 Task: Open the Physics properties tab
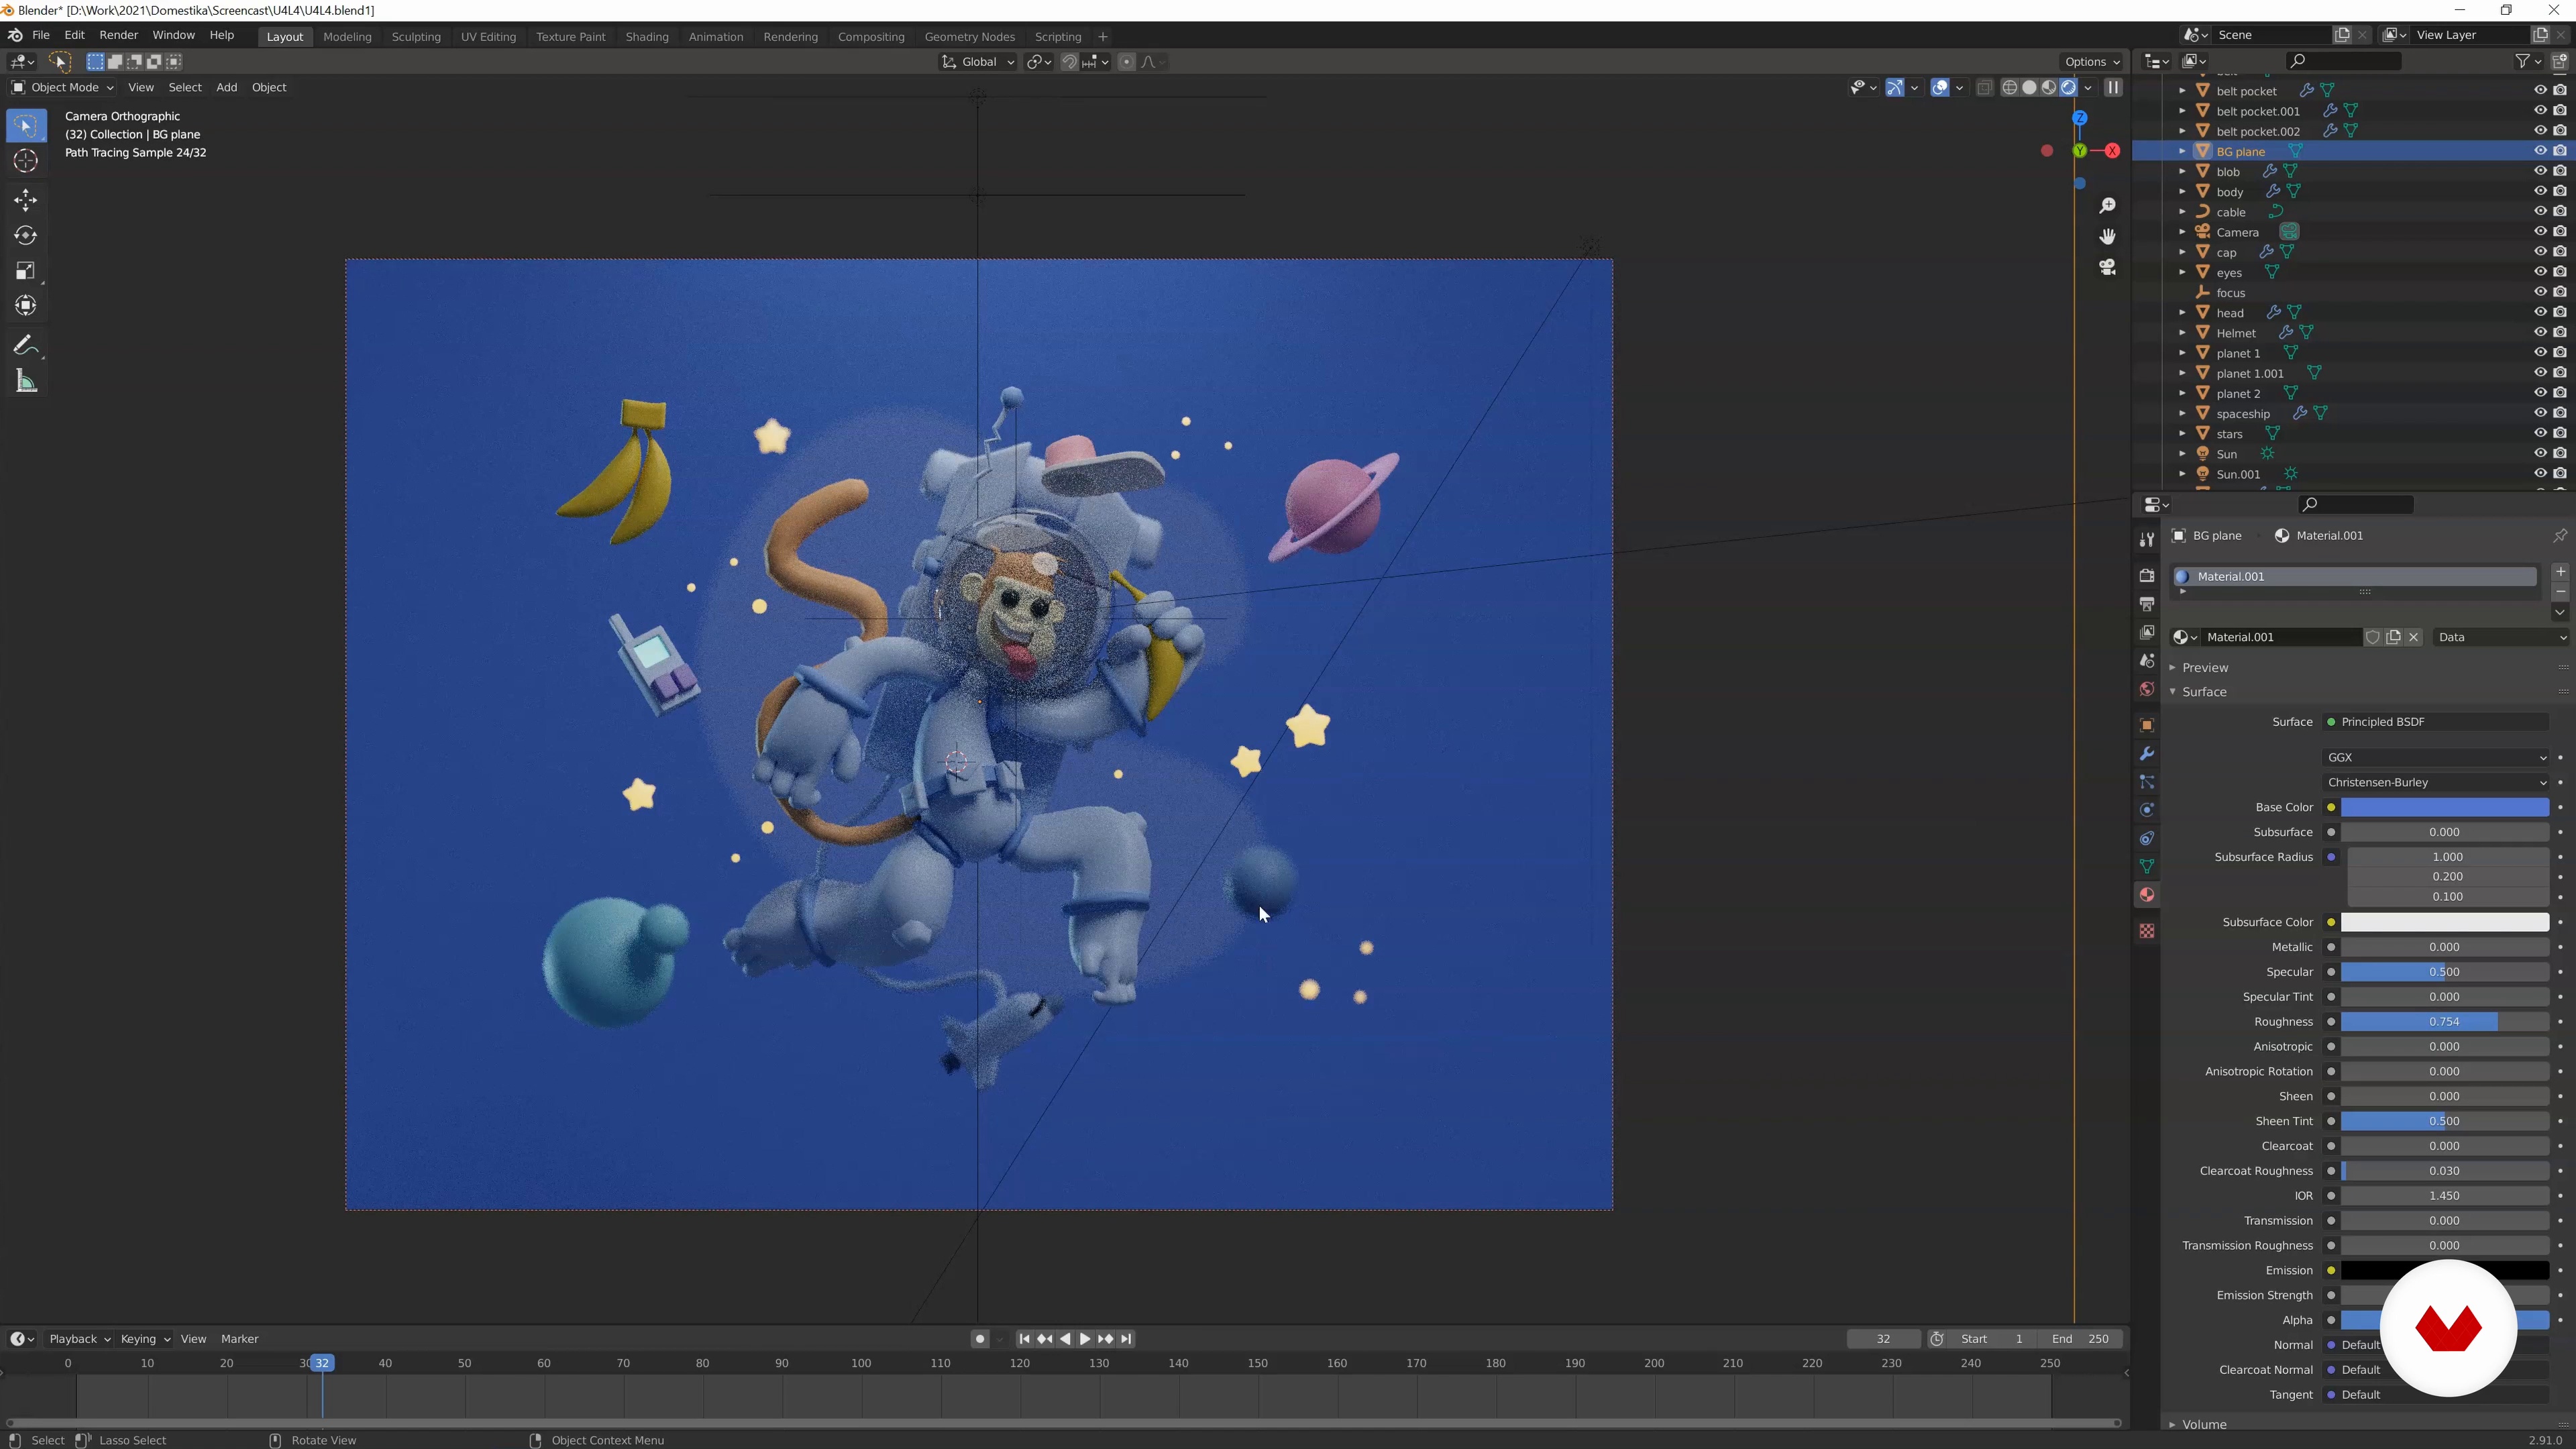click(2146, 810)
